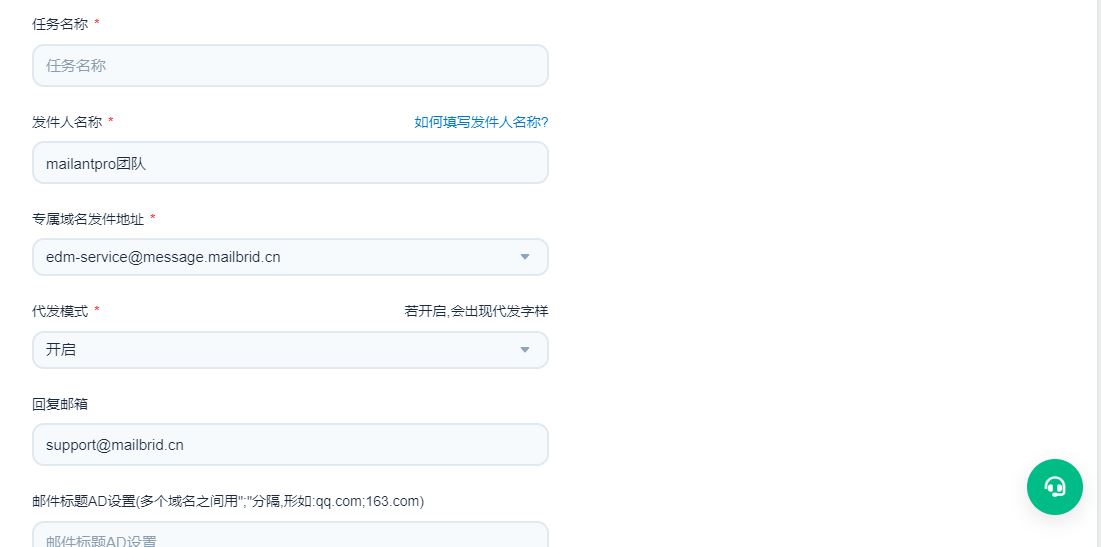
Task: Click the hint text 若开启,会出现代发字样
Action: [476, 311]
